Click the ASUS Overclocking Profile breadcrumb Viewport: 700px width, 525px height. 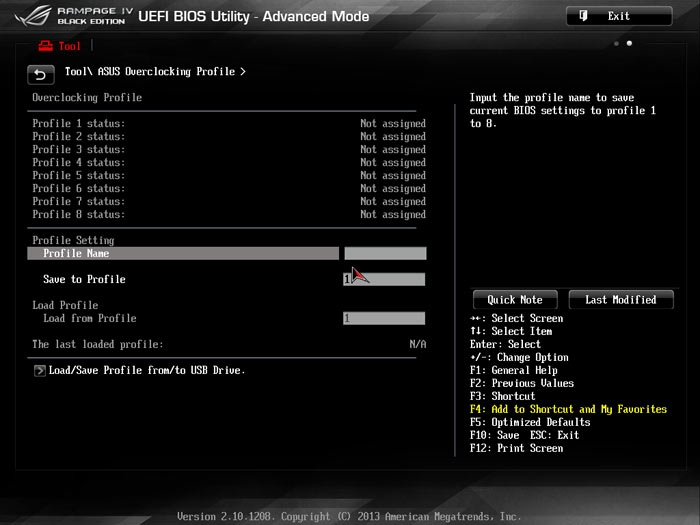tap(154, 72)
